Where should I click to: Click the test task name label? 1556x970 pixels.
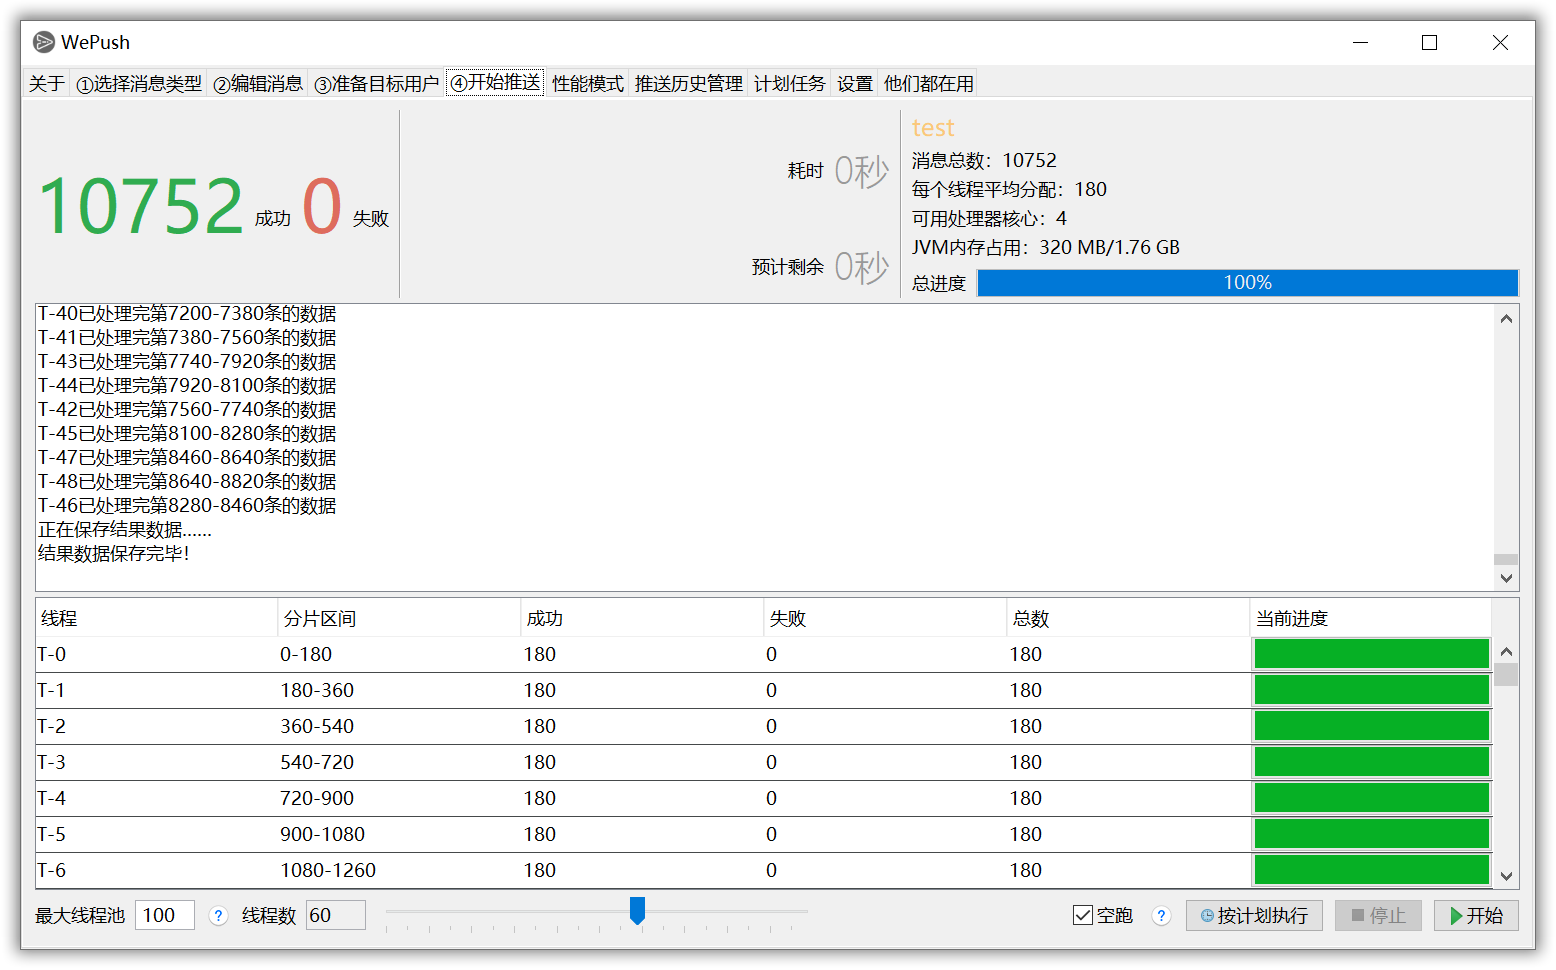(x=933, y=128)
